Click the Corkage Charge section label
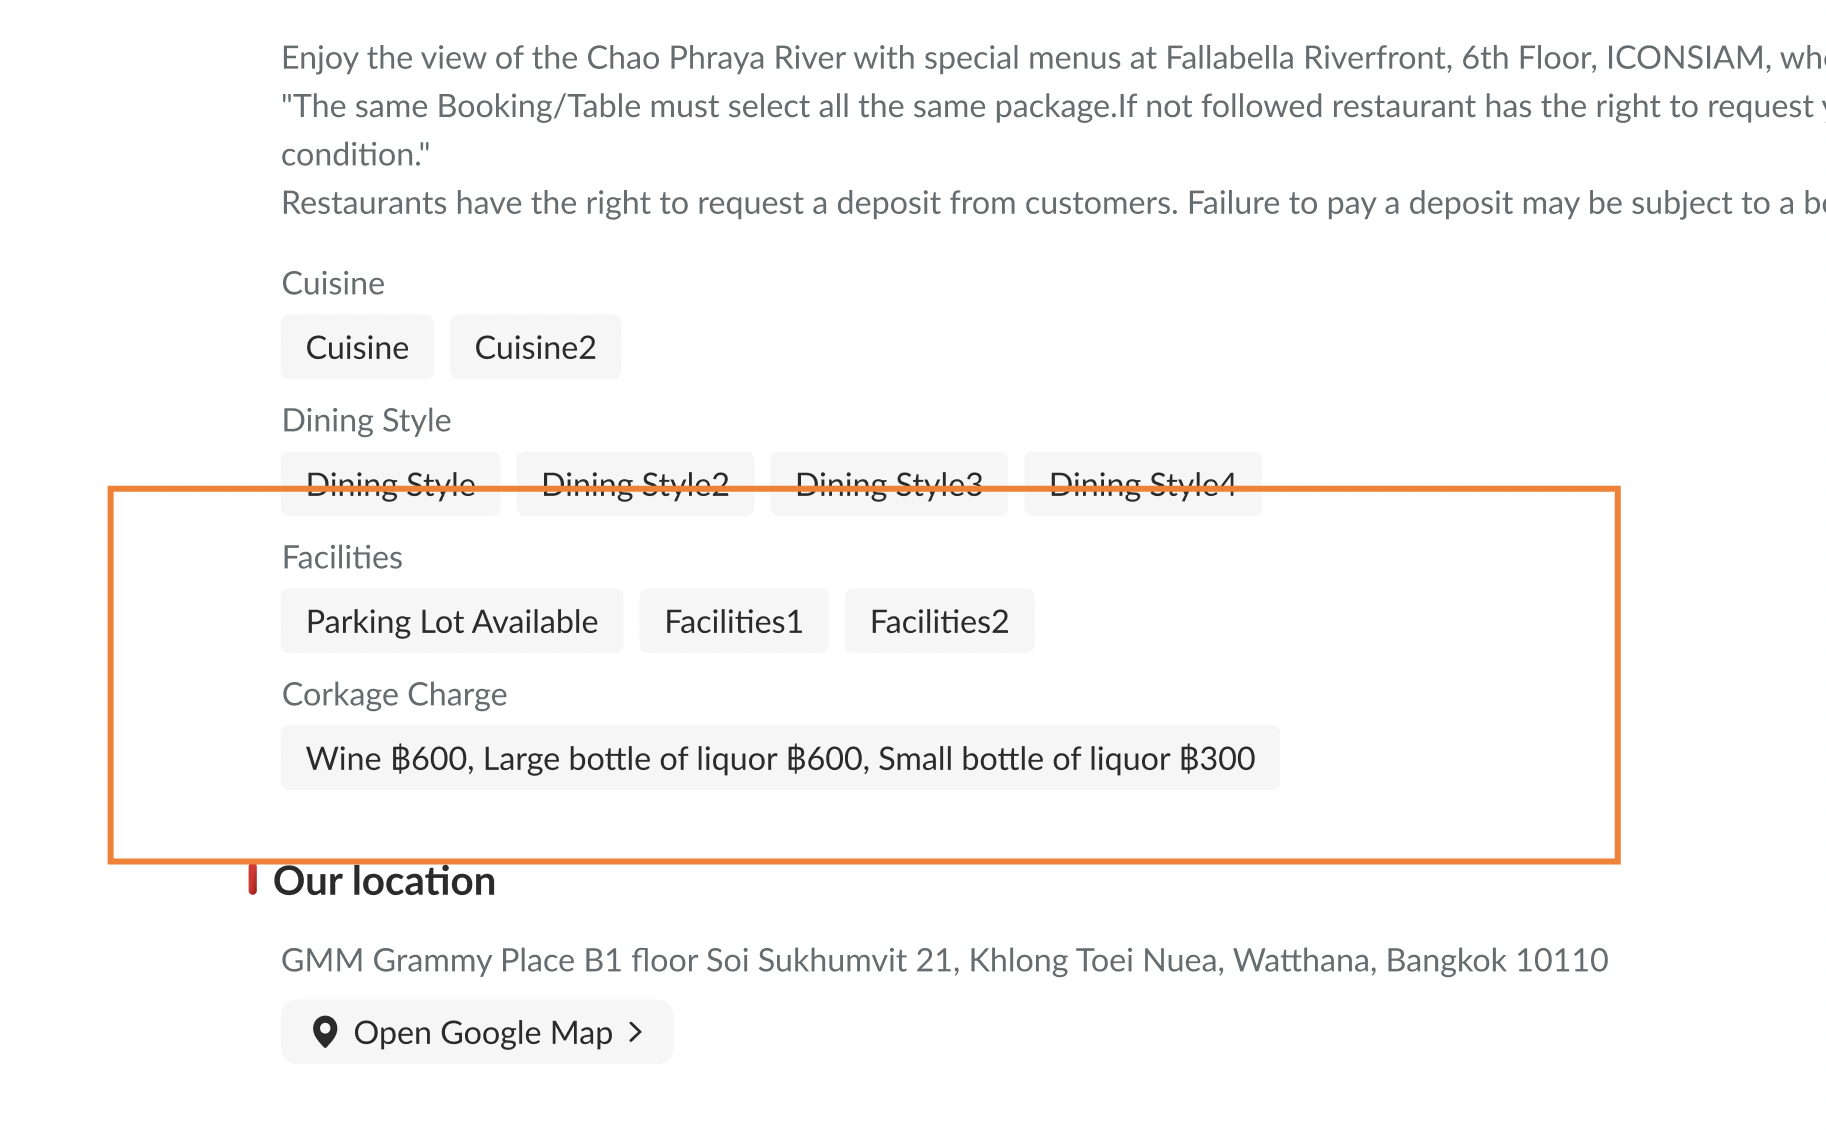The image size is (1826, 1130). pyautogui.click(x=394, y=694)
